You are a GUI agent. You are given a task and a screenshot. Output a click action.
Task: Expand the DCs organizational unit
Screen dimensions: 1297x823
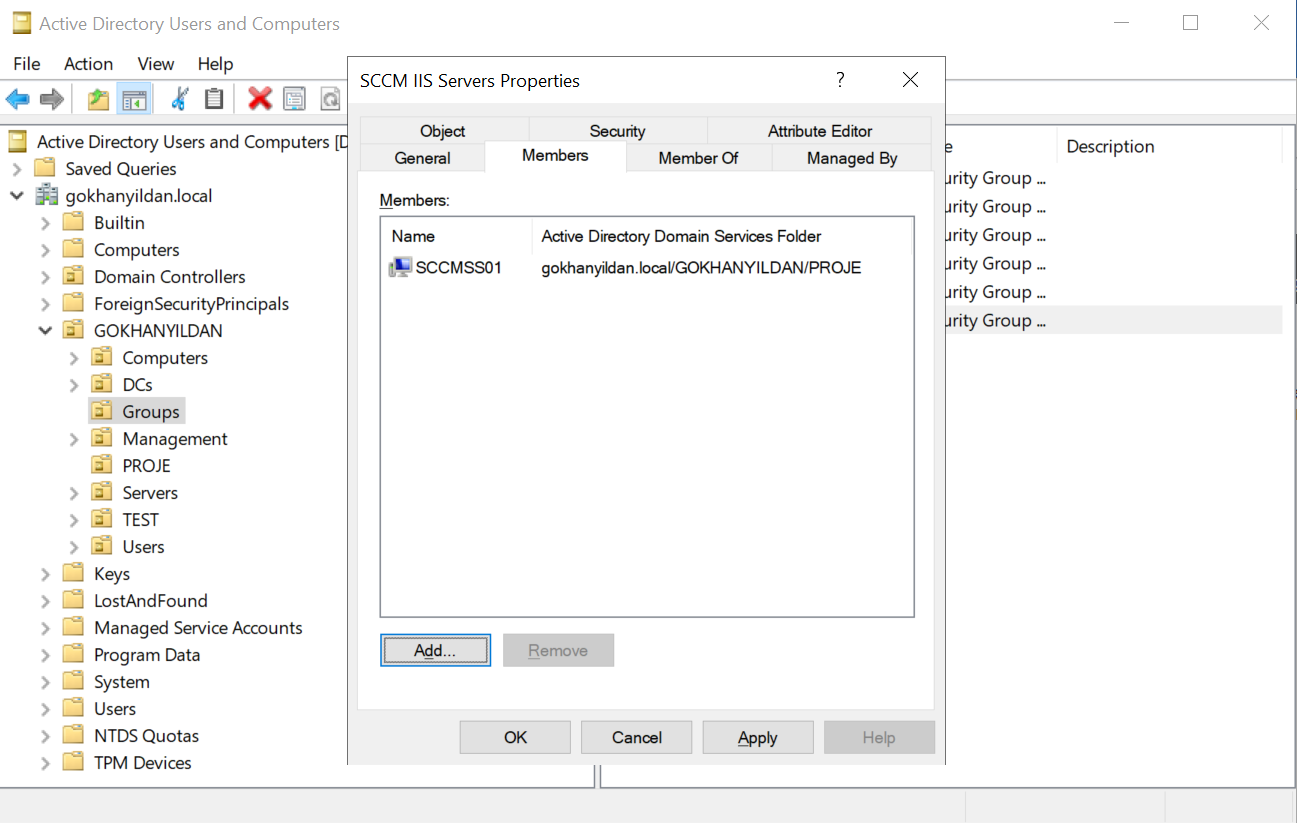tap(73, 385)
